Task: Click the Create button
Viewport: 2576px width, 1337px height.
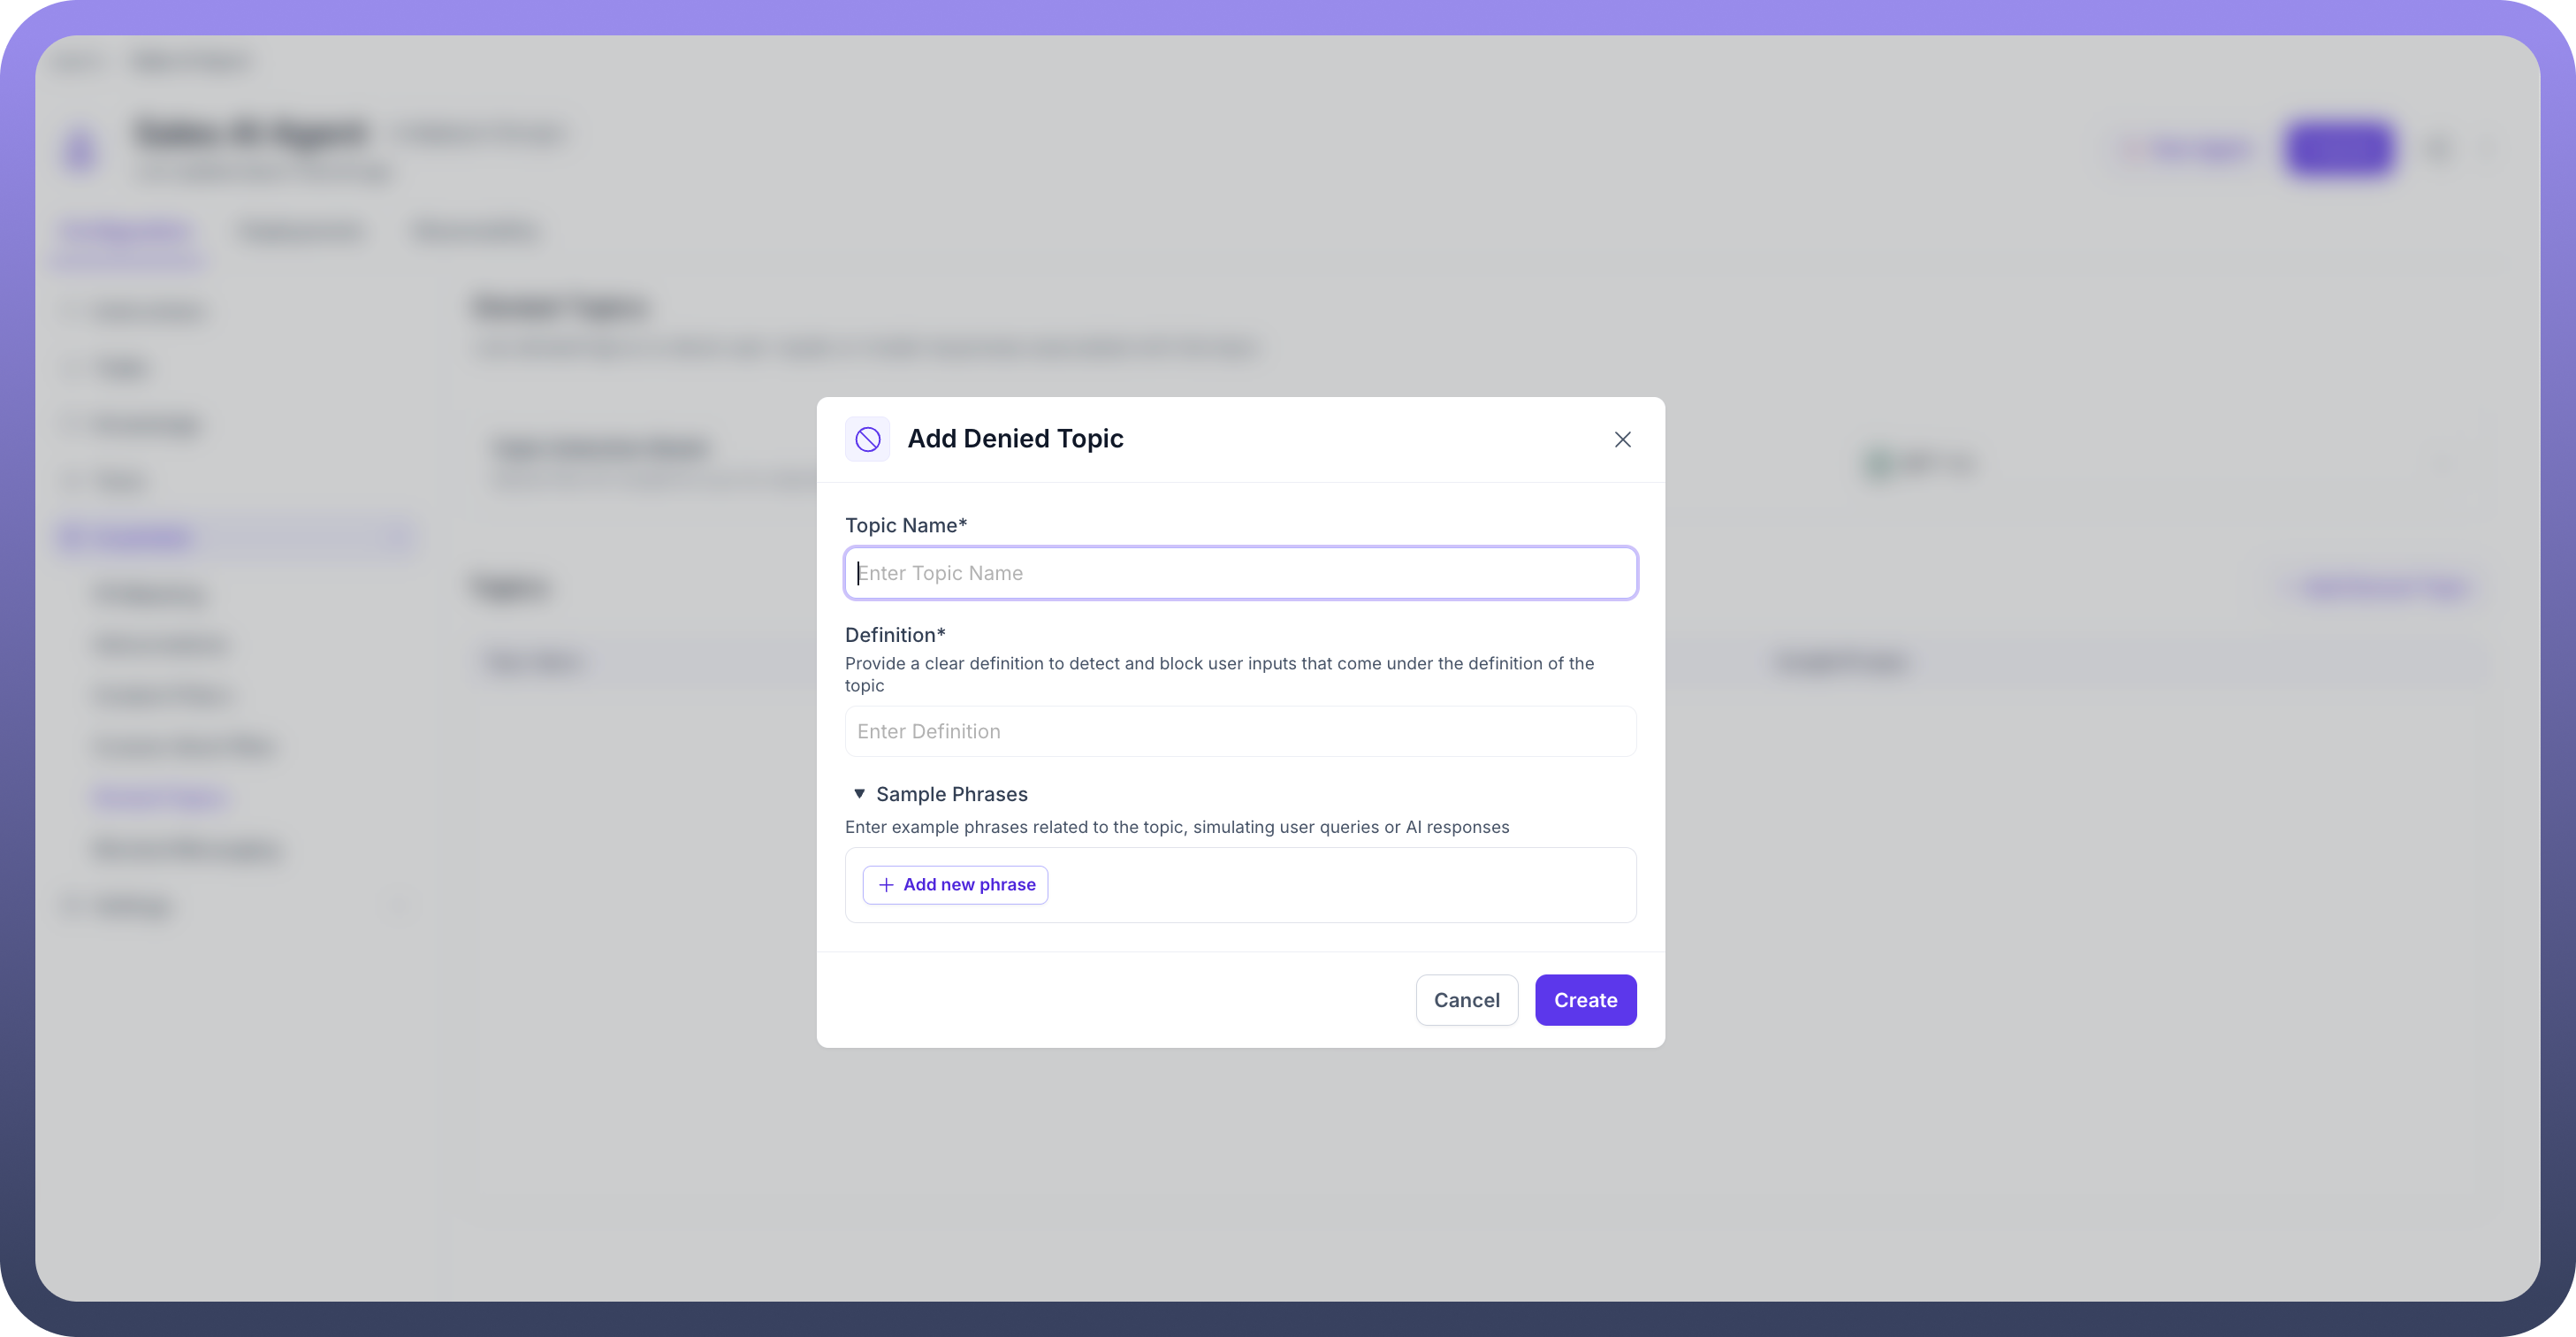Action: (x=1585, y=1000)
